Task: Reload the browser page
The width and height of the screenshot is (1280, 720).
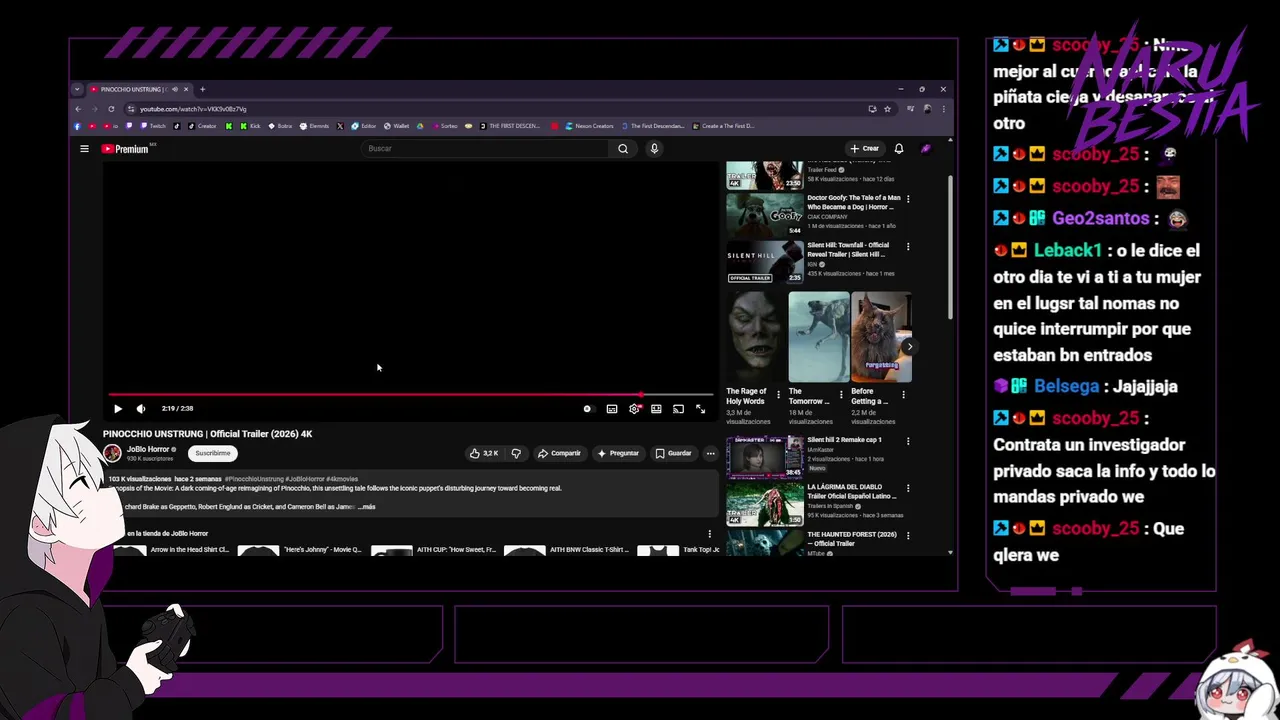Action: point(111,109)
